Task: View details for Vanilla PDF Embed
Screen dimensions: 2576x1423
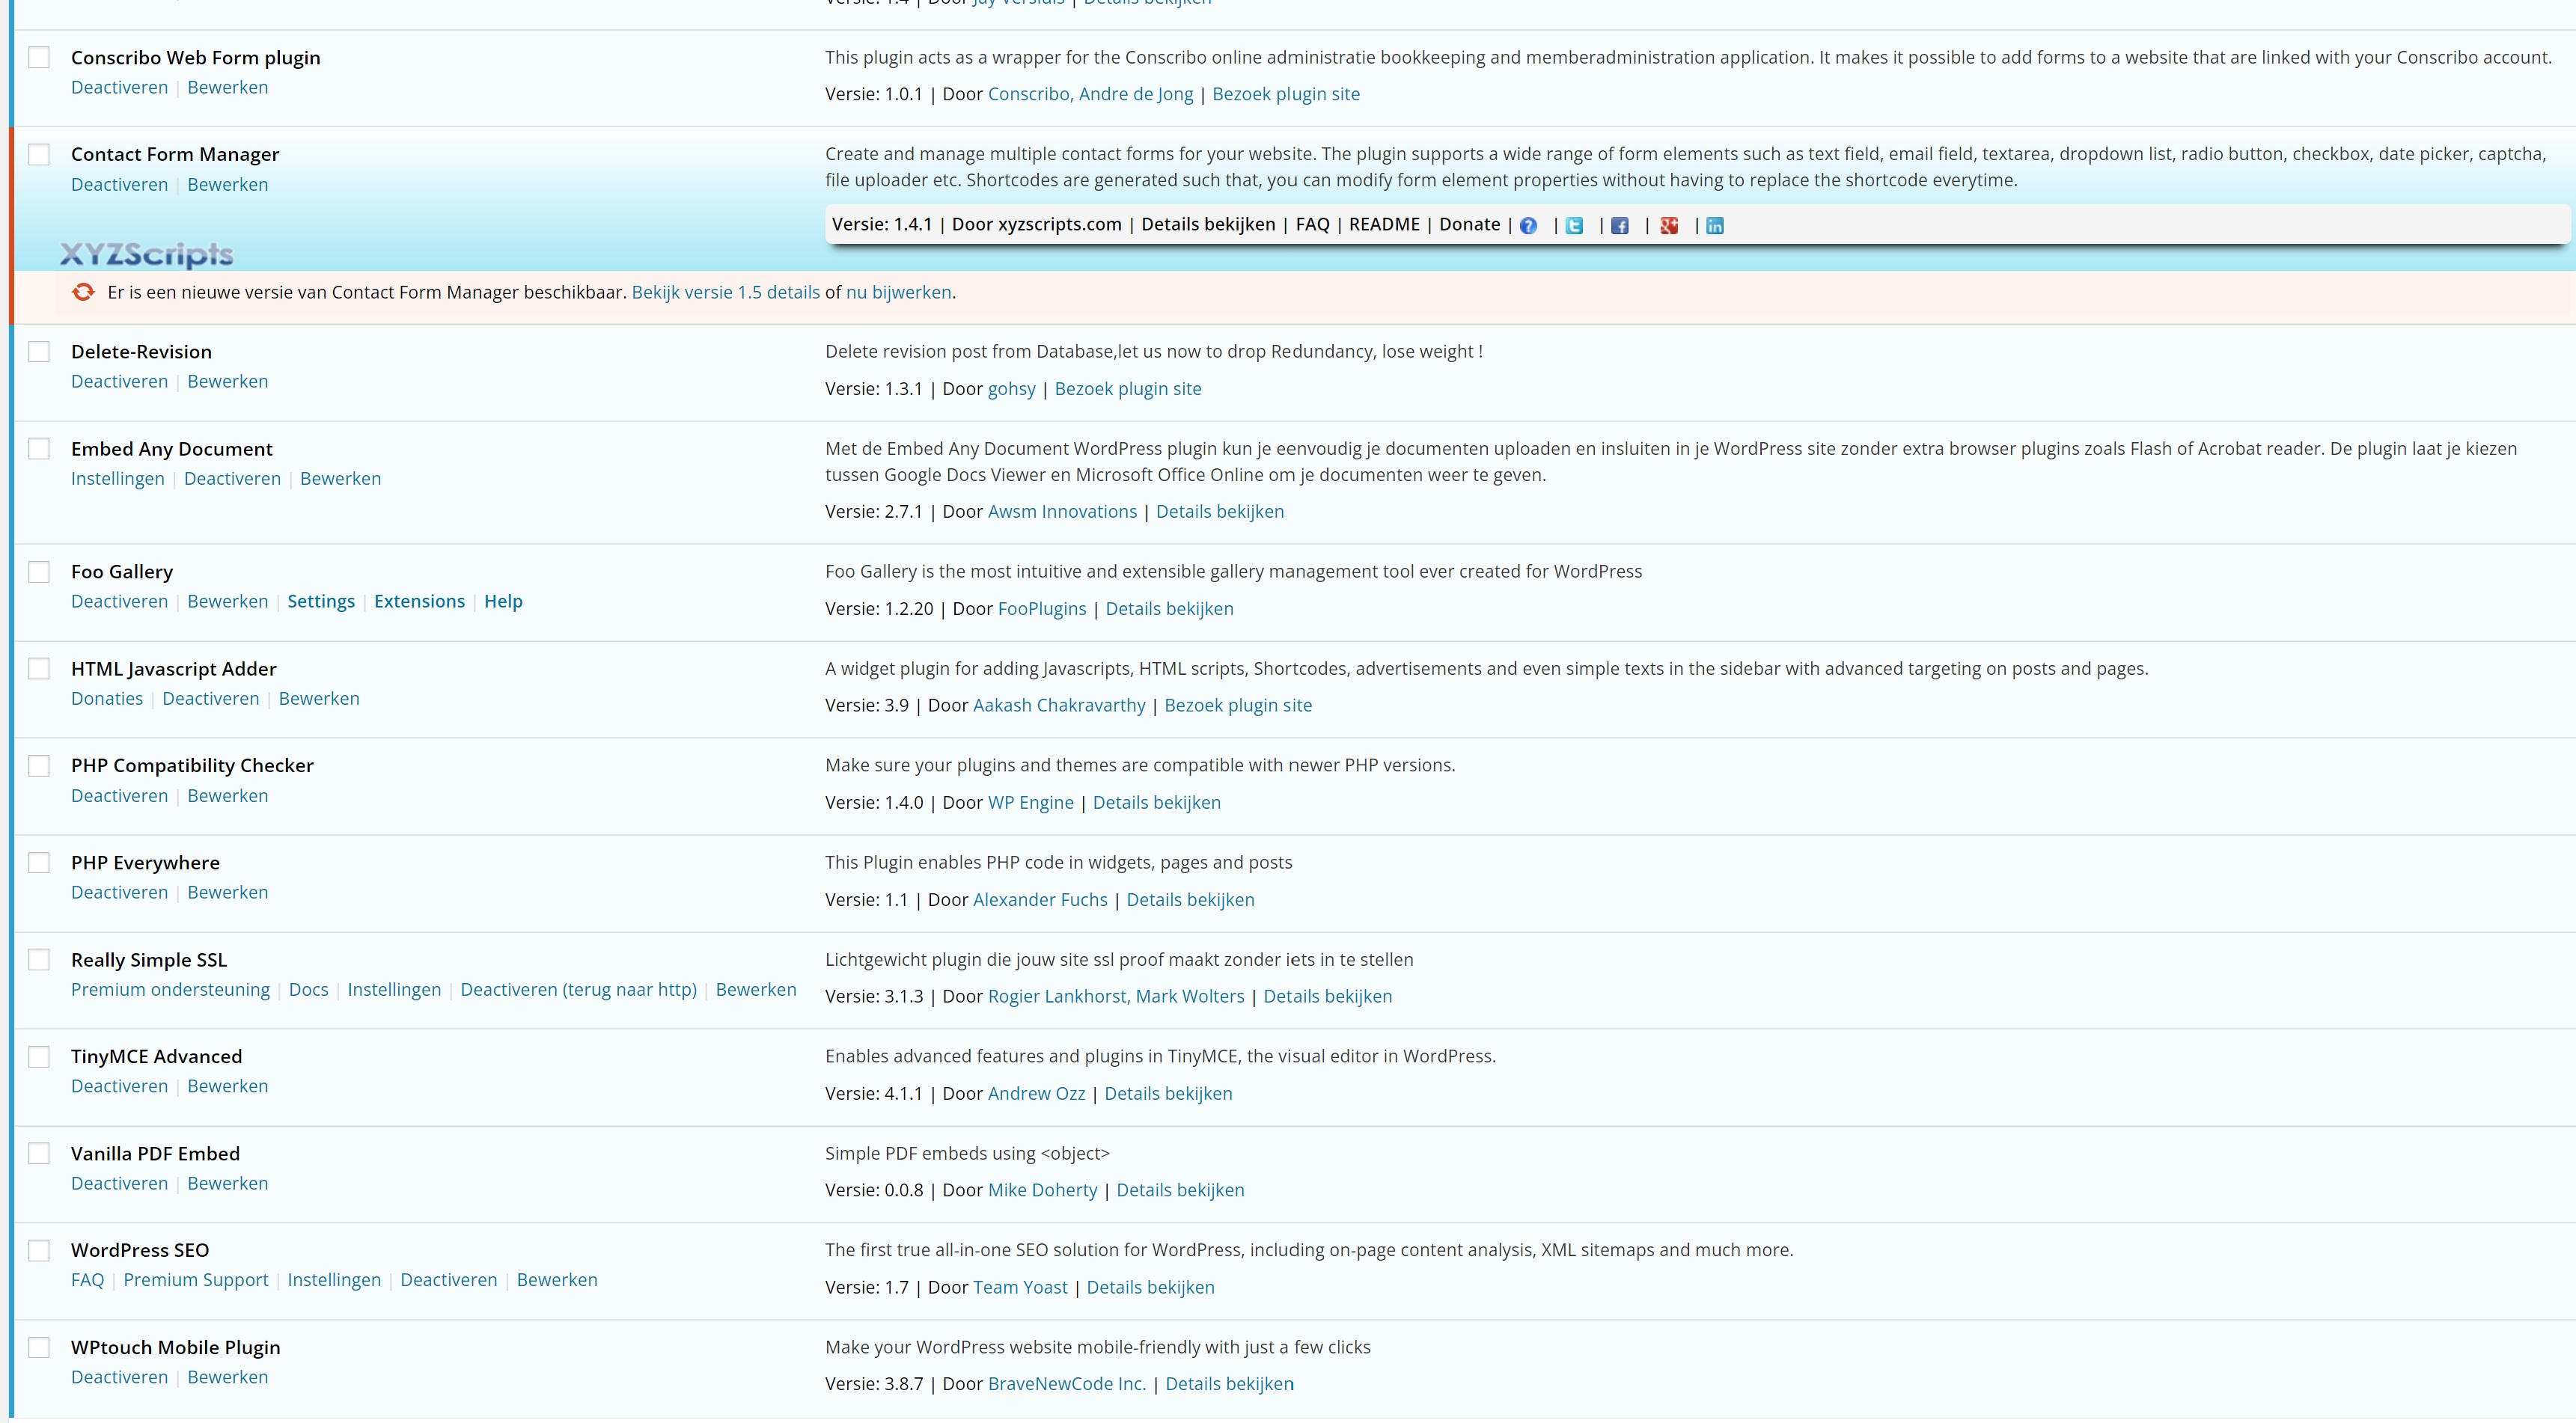Action: pos(1180,1191)
